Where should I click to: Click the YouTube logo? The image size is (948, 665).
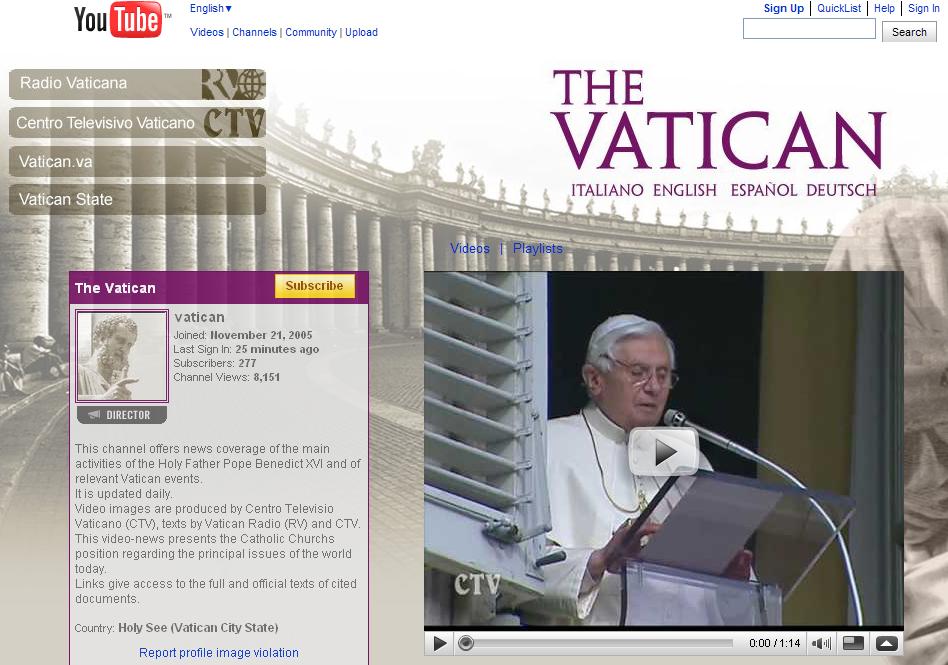tap(117, 20)
